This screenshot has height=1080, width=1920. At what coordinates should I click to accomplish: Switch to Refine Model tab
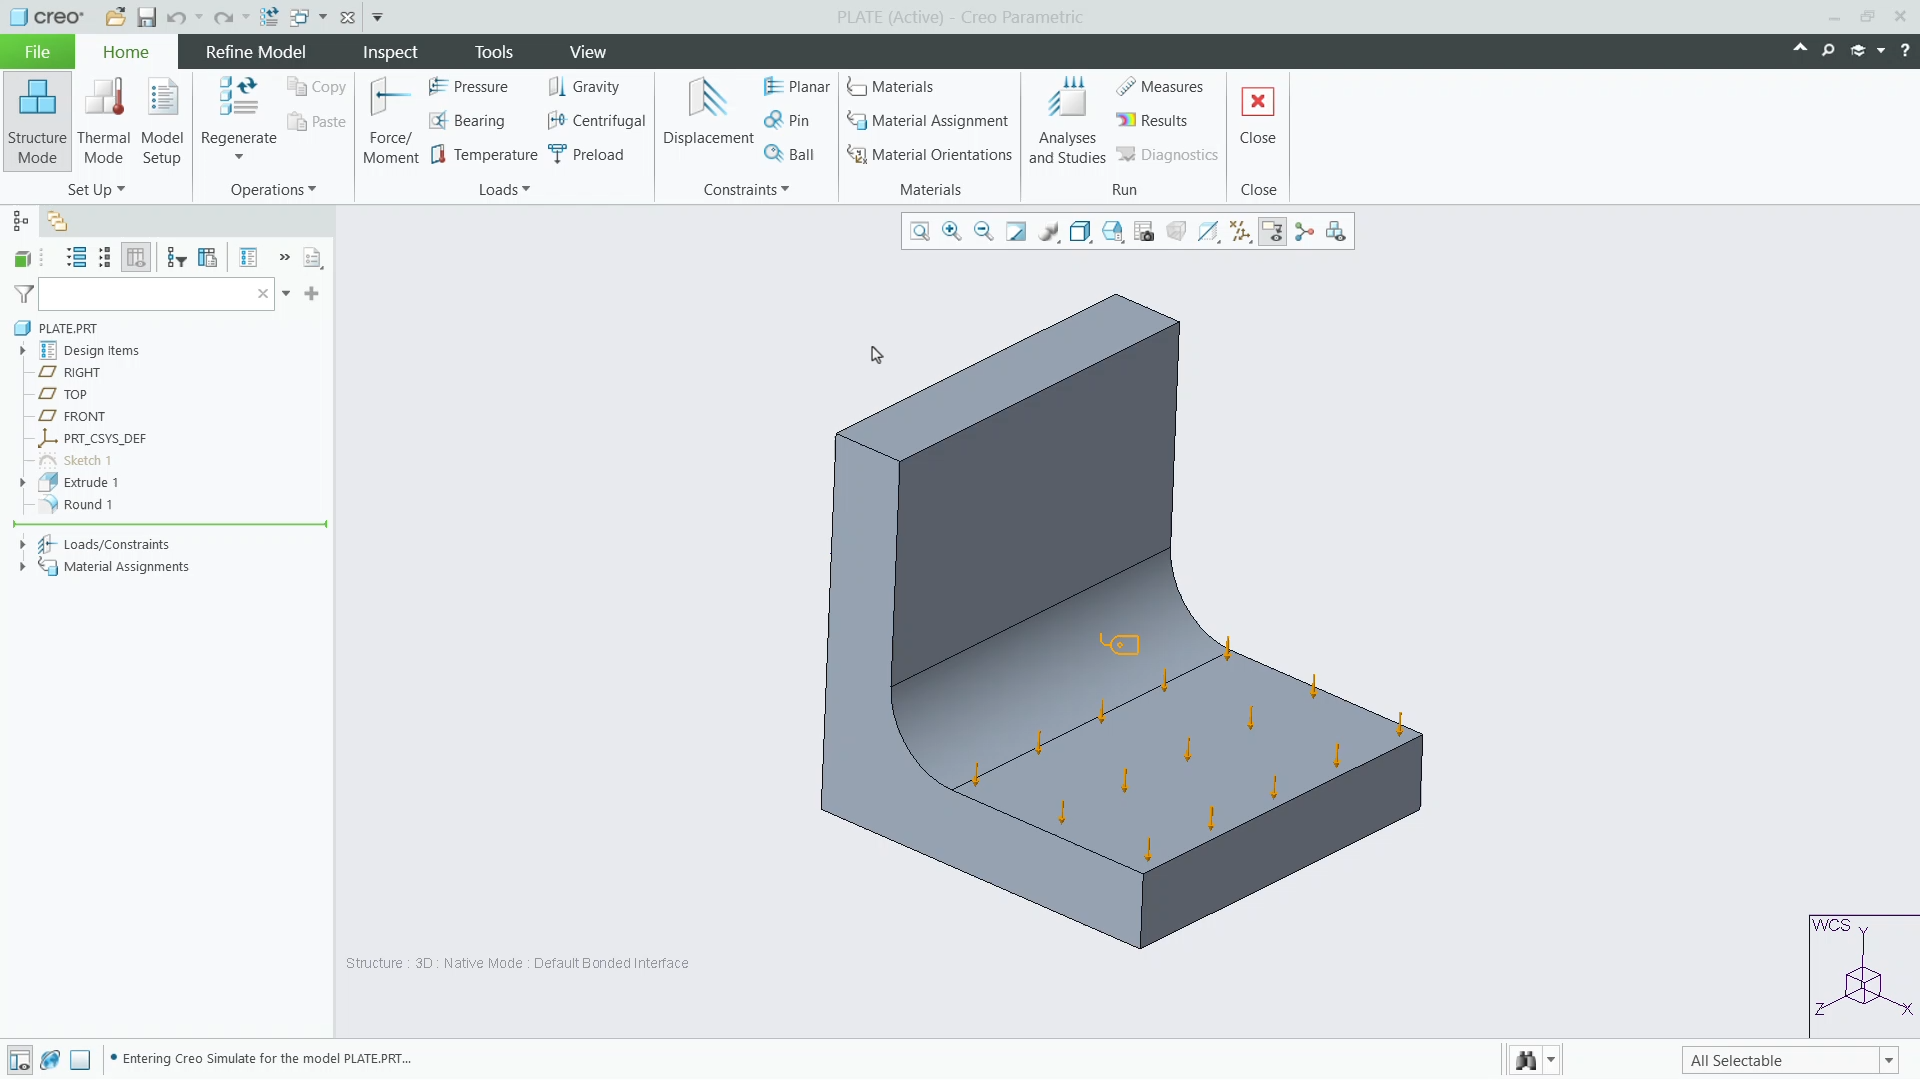pos(256,52)
